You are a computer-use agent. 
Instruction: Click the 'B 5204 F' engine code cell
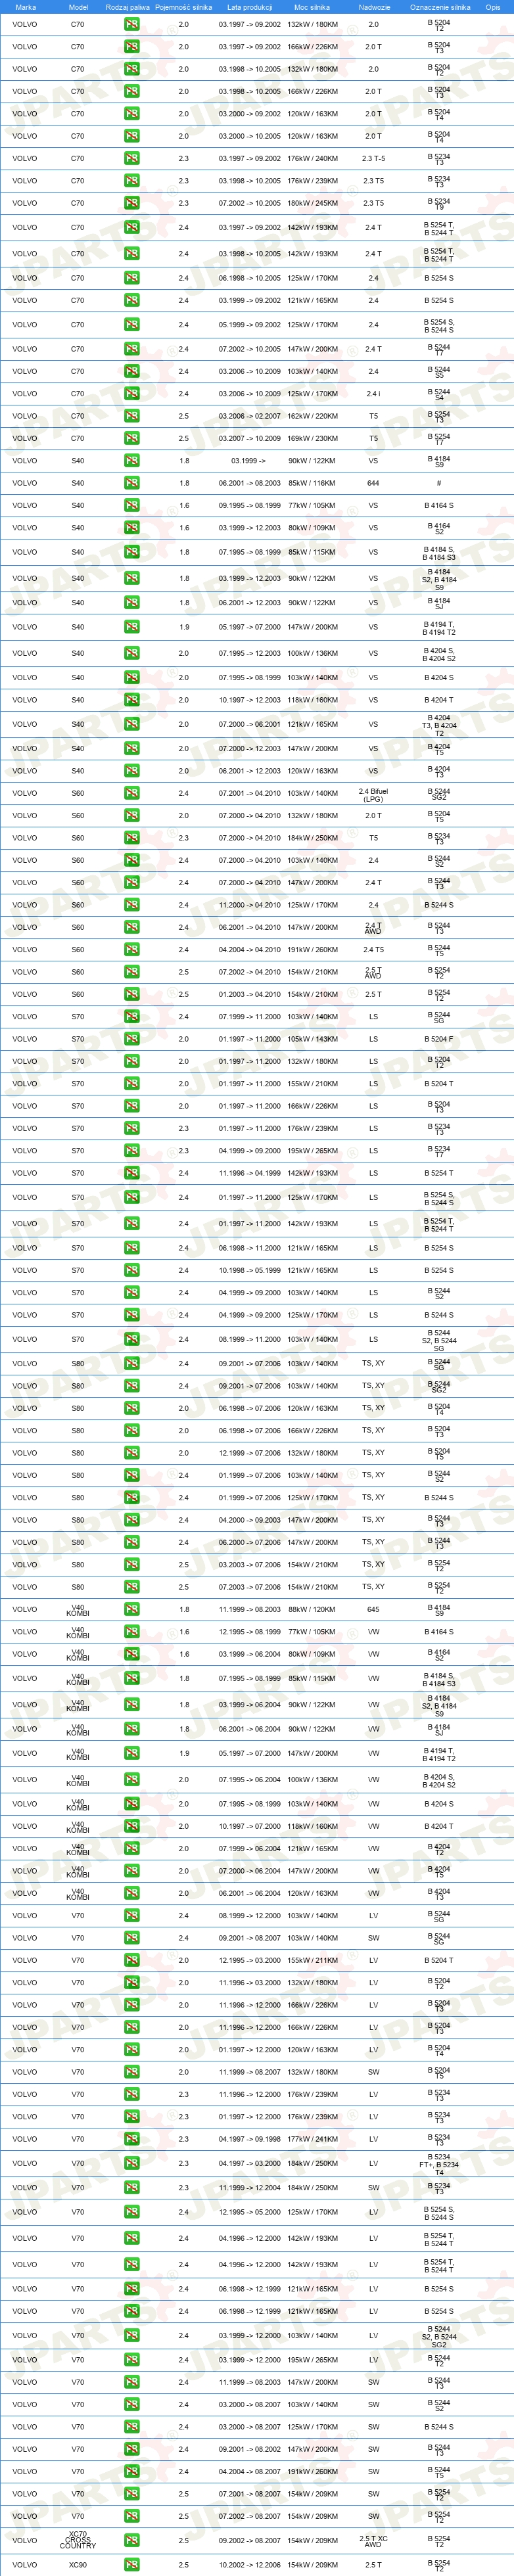click(x=439, y=1039)
